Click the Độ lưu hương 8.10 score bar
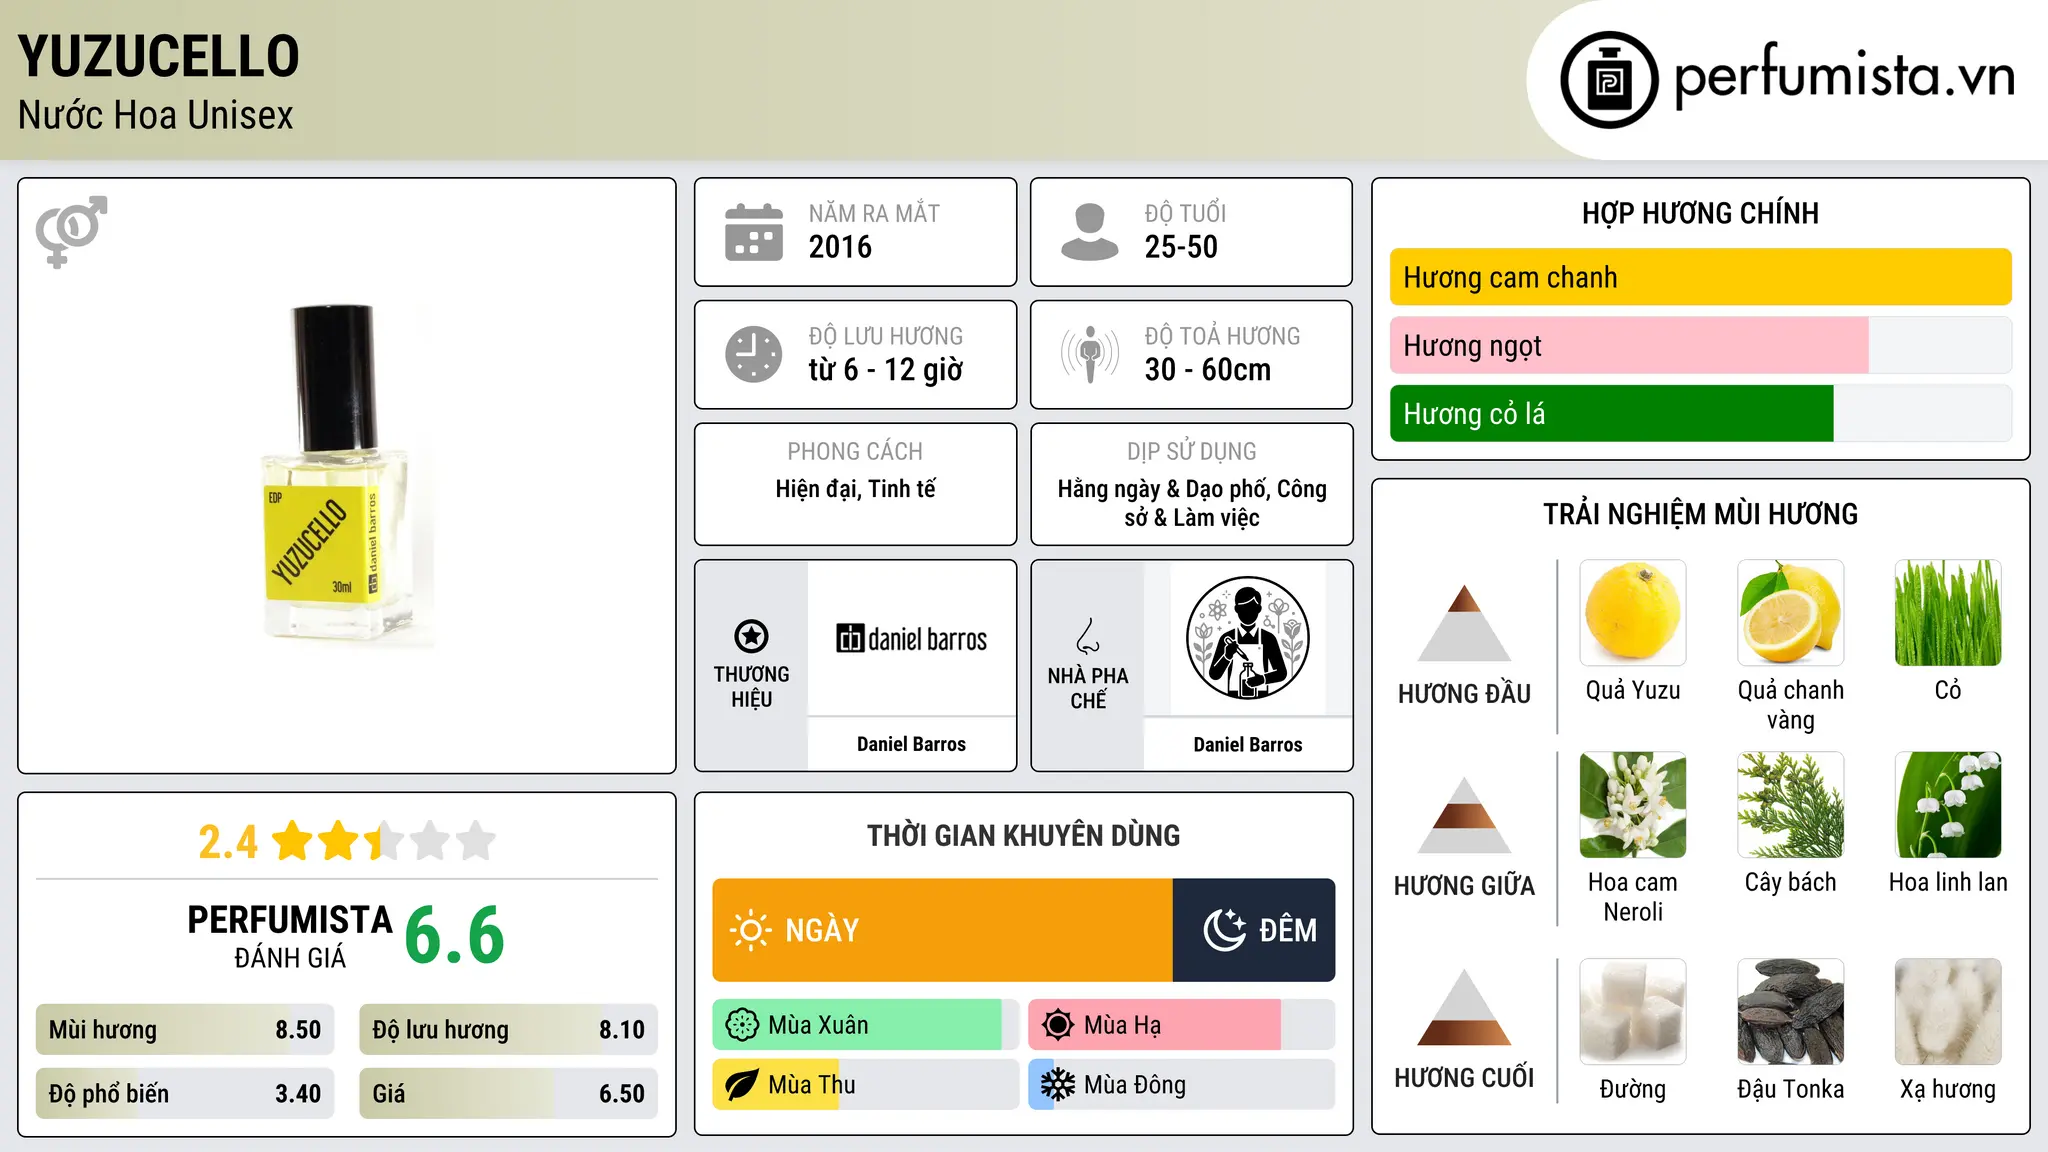The height and width of the screenshot is (1152, 2048). 508,1030
